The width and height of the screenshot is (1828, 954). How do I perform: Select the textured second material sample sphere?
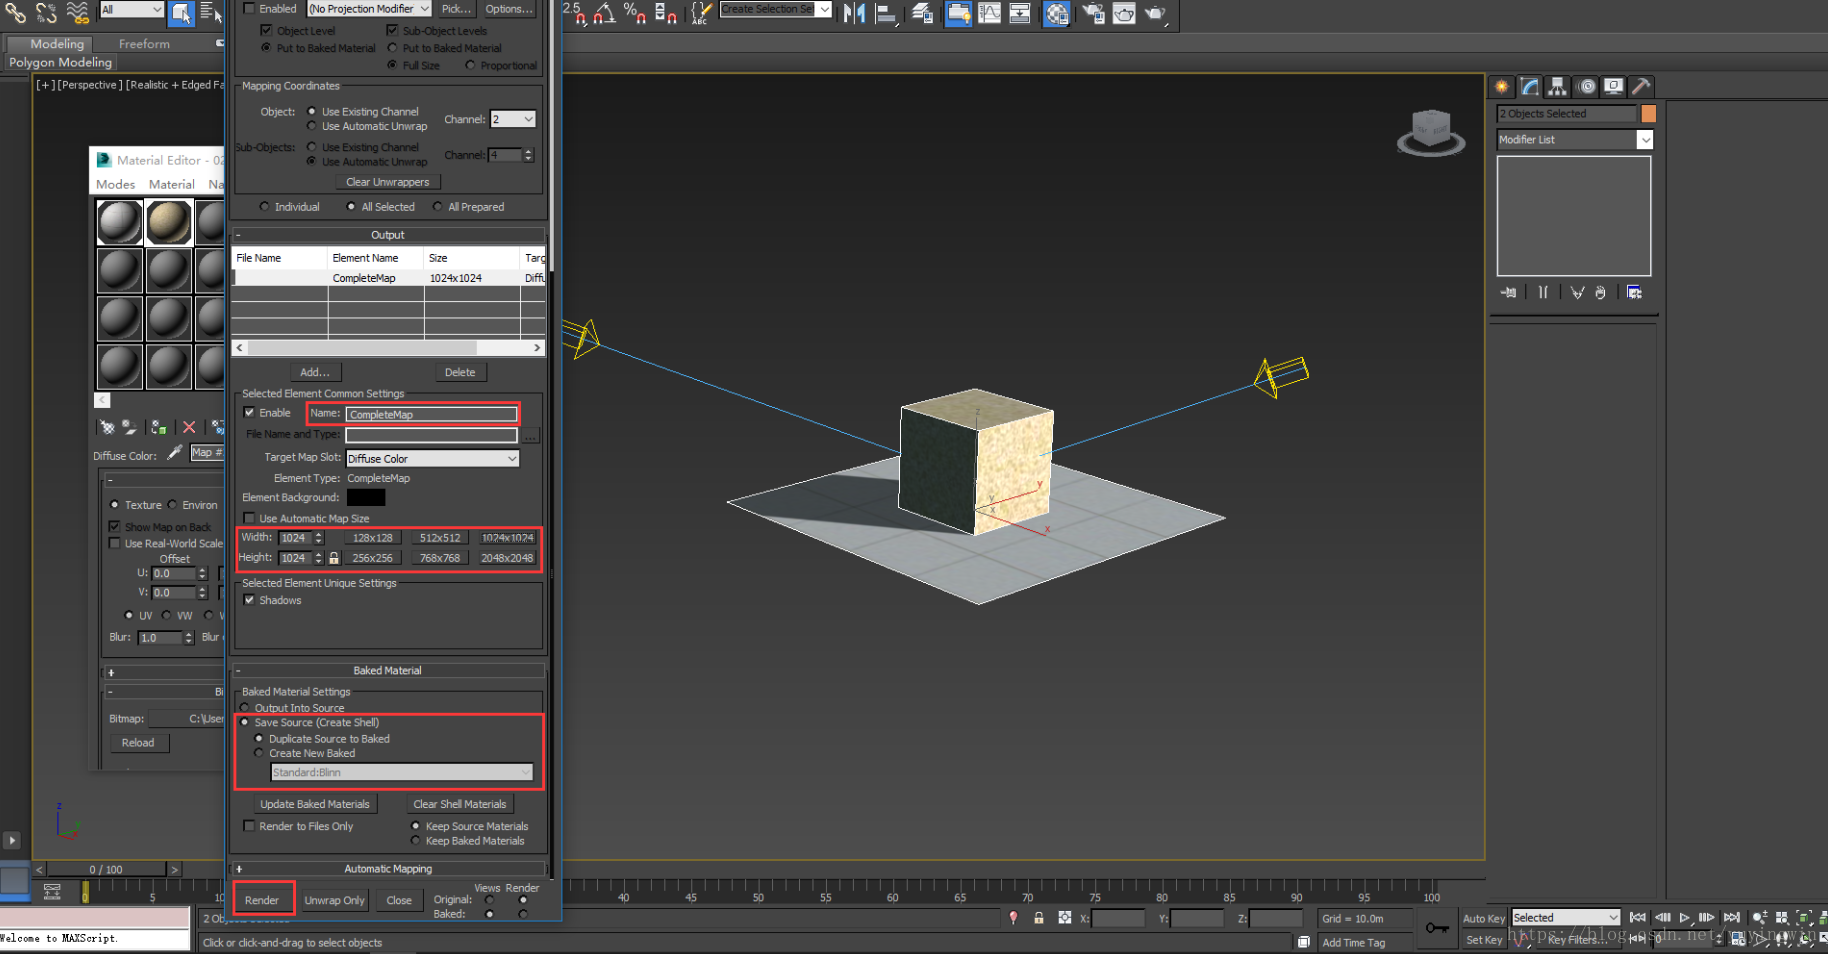pyautogui.click(x=169, y=222)
